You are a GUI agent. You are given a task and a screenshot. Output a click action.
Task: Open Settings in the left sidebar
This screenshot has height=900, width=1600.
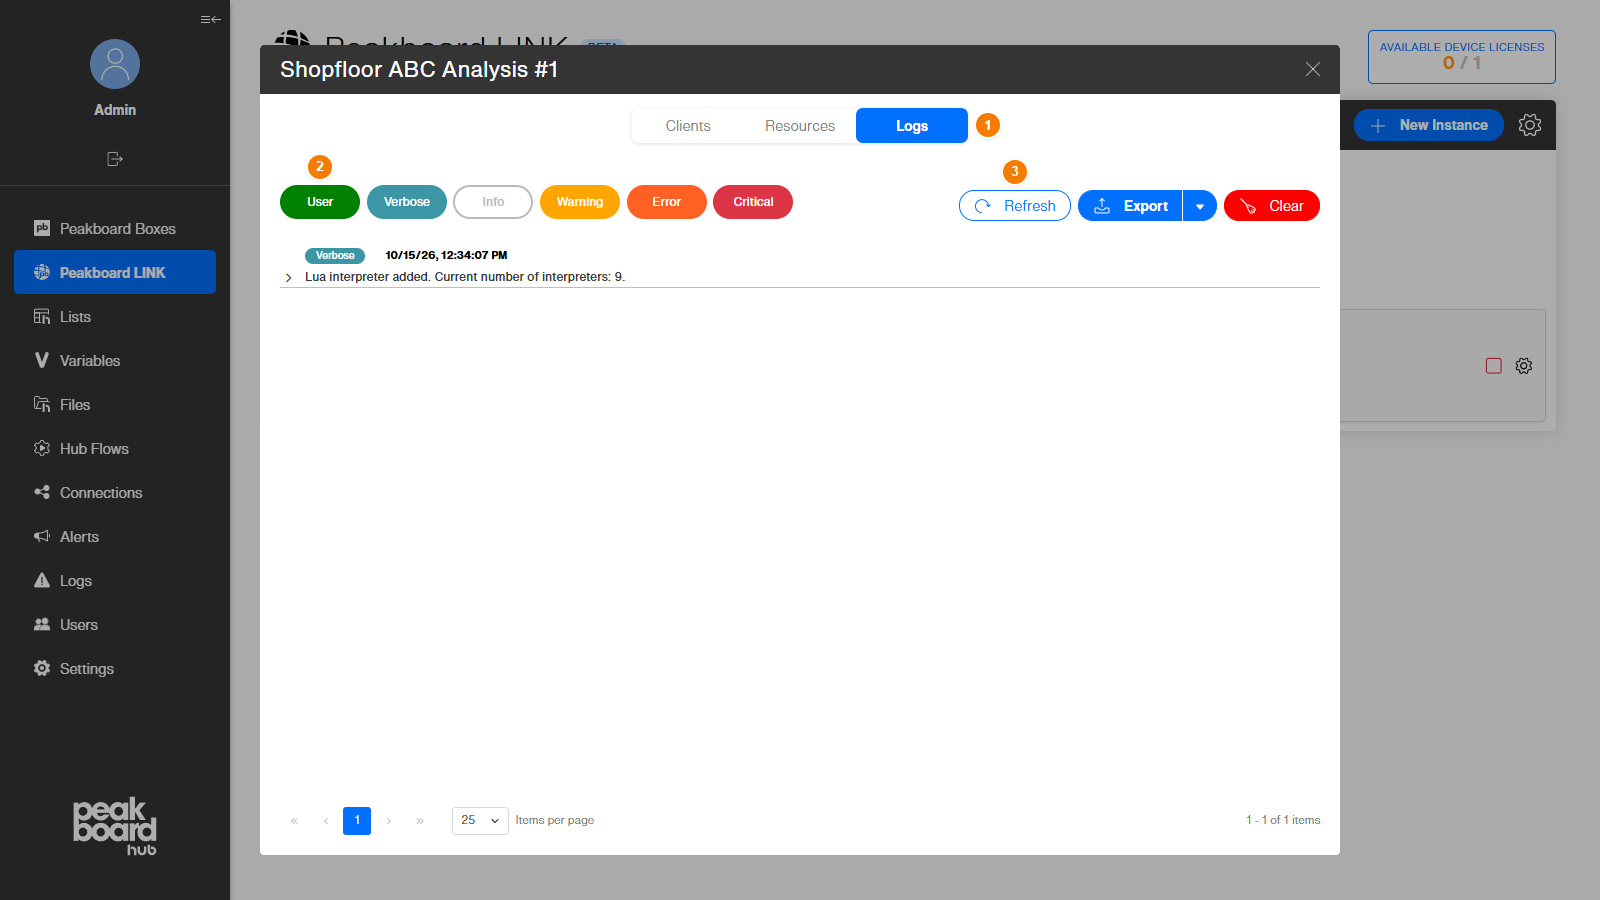[x=115, y=668]
